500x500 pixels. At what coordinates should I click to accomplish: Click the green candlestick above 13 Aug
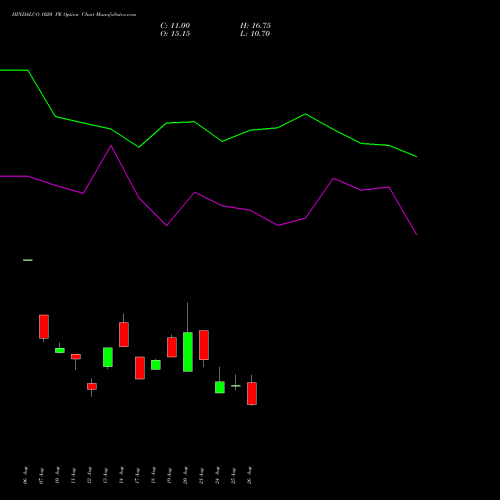point(108,357)
